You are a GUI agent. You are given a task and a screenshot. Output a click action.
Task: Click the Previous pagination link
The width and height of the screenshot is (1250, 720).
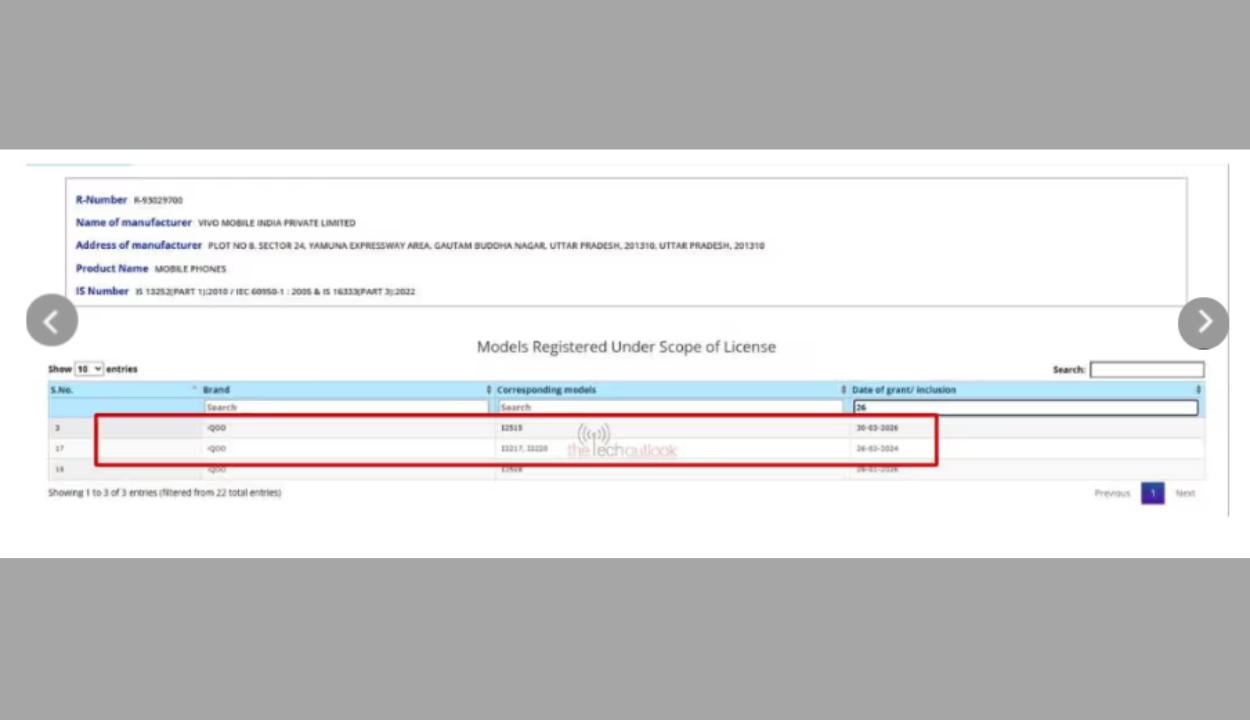[1112, 493]
